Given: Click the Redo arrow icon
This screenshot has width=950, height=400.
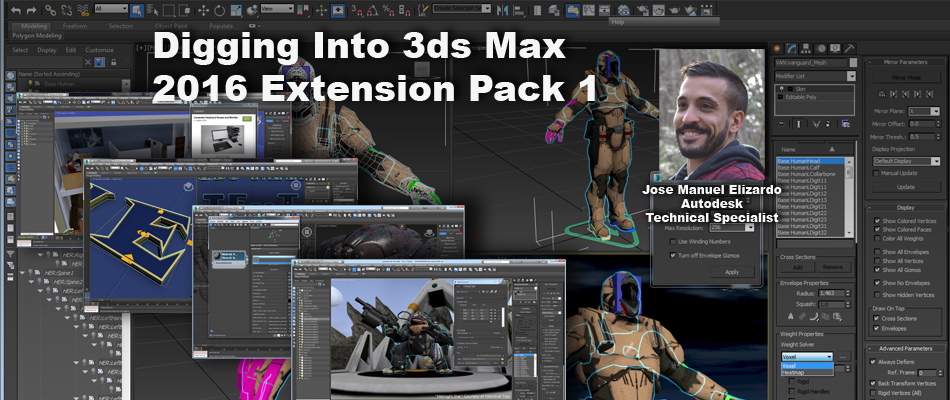Looking at the screenshot, I should pyautogui.click(x=32, y=10).
